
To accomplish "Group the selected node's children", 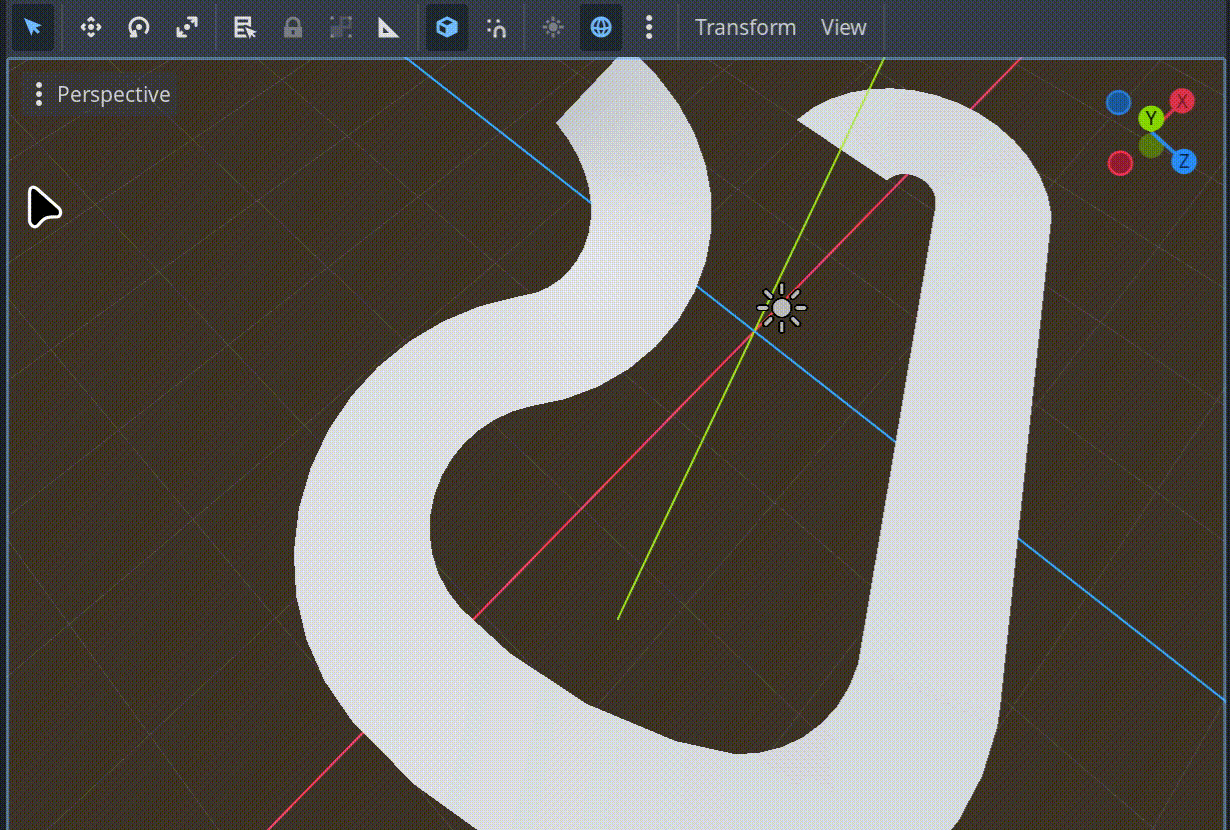I will click(x=341, y=27).
